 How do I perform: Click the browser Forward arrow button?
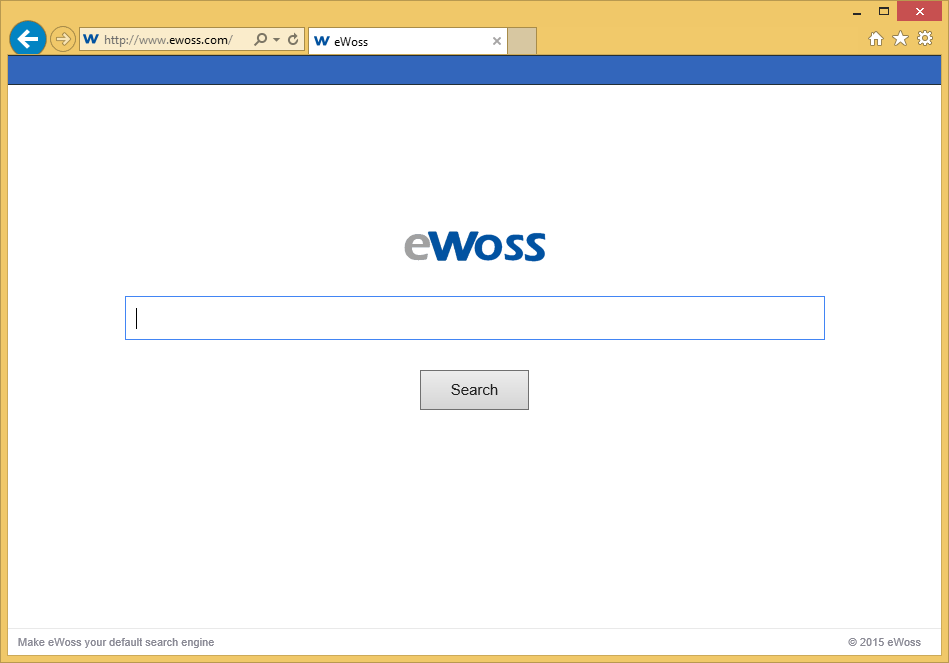coord(63,39)
